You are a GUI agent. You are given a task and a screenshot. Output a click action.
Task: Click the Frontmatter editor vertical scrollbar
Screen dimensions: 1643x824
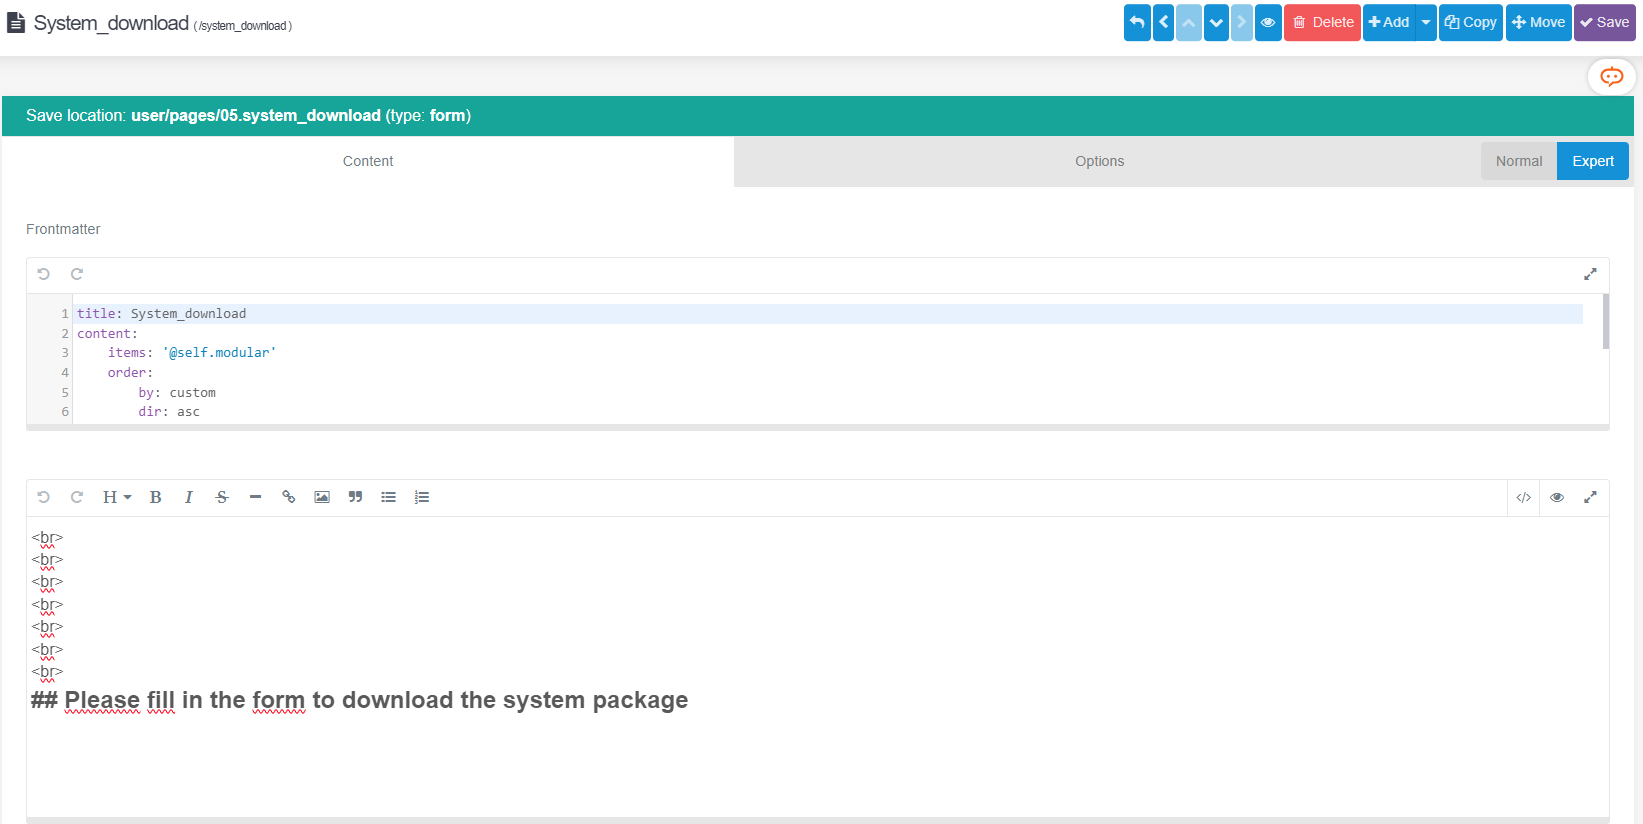tap(1606, 321)
